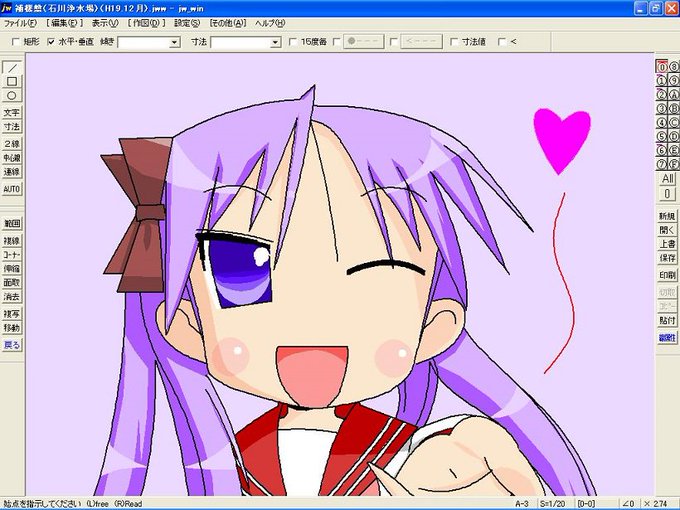This screenshot has width=680, height=510.
Task: Overwrite-save using 上書 button
Action: pyautogui.click(x=667, y=244)
